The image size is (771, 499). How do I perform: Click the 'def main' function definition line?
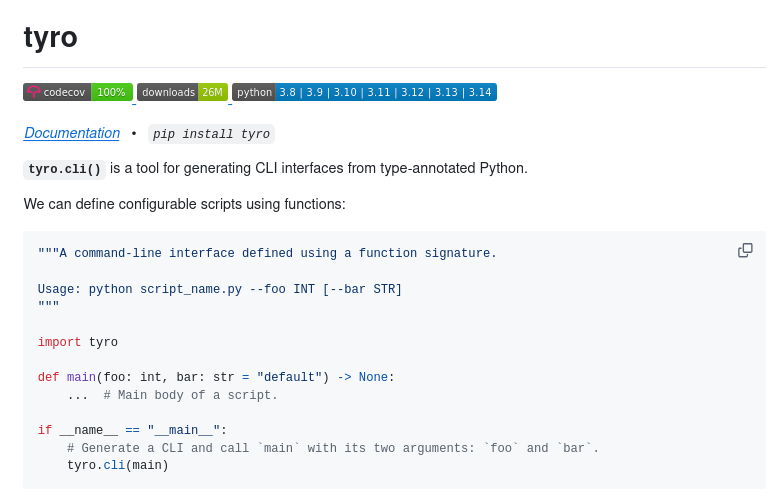[216, 378]
